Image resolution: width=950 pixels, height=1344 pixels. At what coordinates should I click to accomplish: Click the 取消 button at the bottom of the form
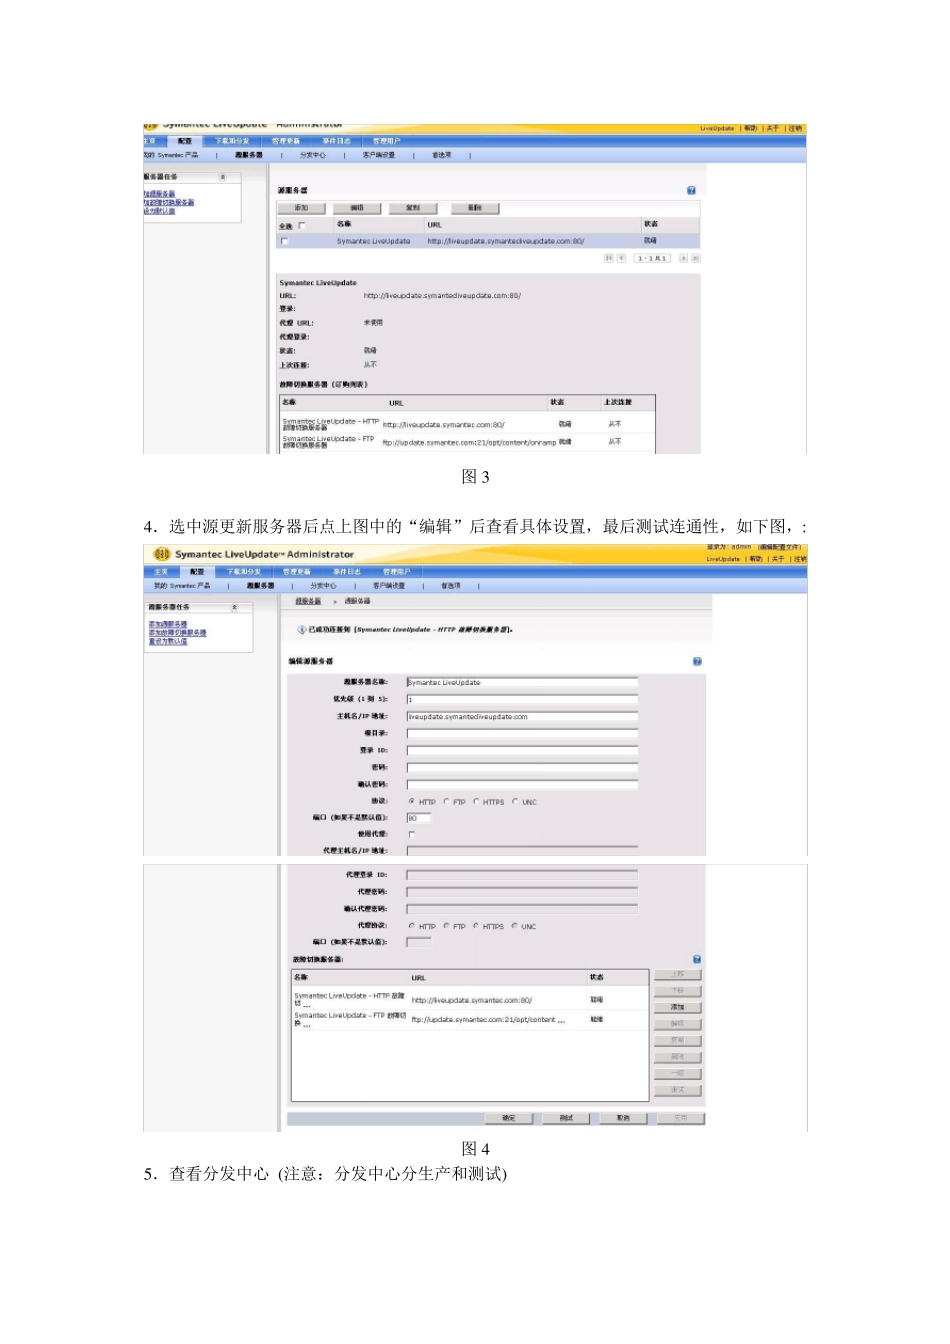pyautogui.click(x=623, y=1118)
